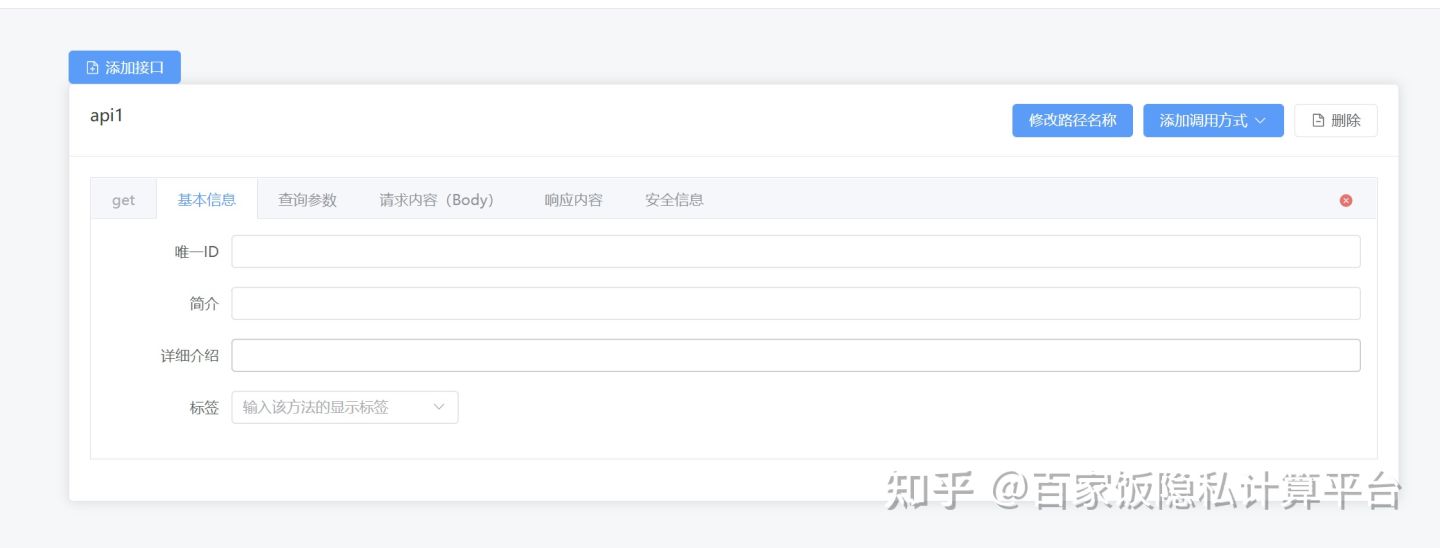1440x548 pixels.
Task: Open the 安全信息 tab
Action: point(675,200)
